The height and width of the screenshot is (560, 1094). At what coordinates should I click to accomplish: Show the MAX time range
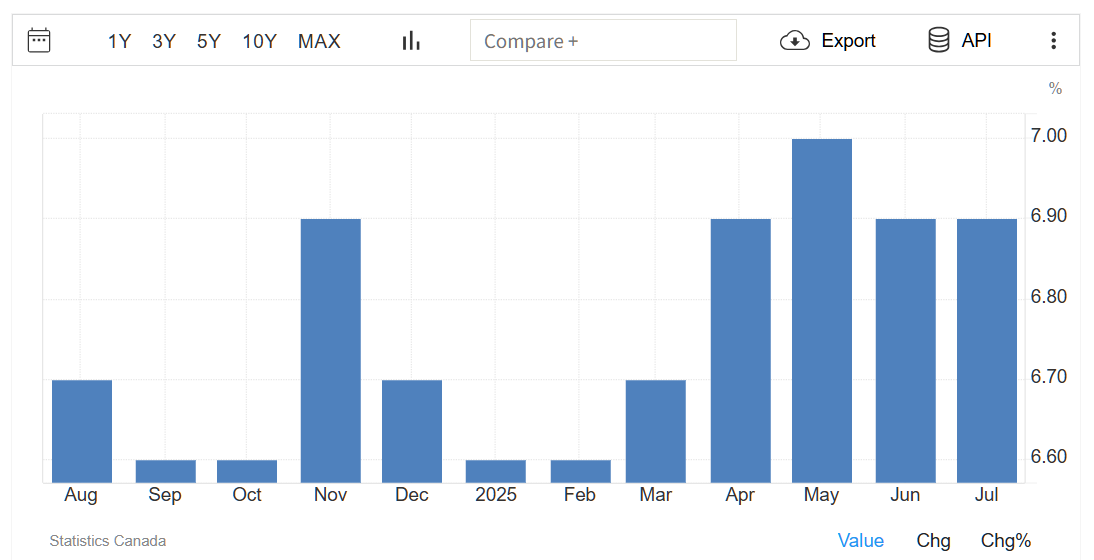(319, 41)
